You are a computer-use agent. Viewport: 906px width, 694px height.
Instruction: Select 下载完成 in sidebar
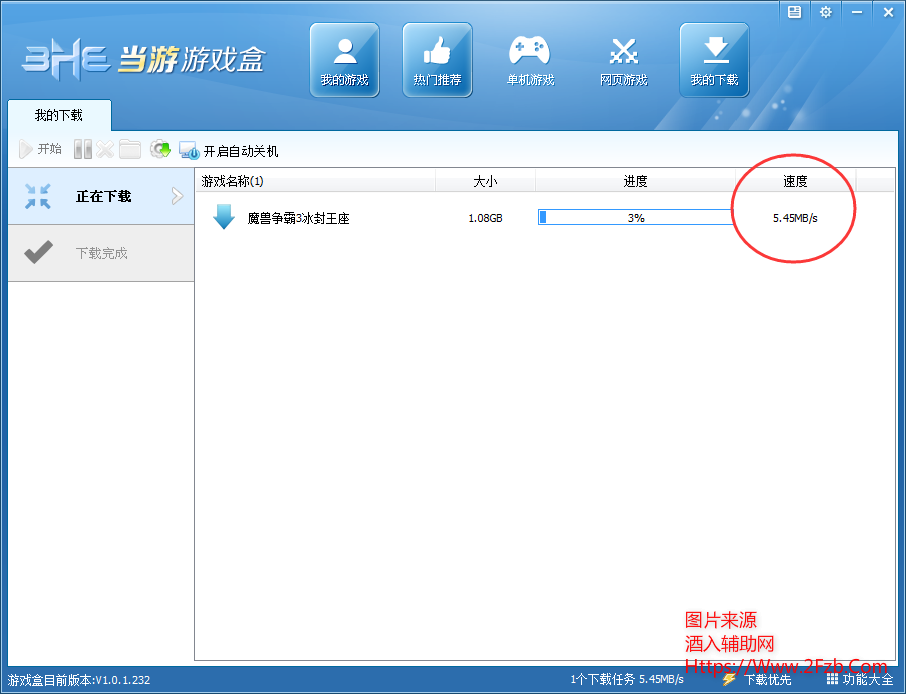click(x=101, y=253)
